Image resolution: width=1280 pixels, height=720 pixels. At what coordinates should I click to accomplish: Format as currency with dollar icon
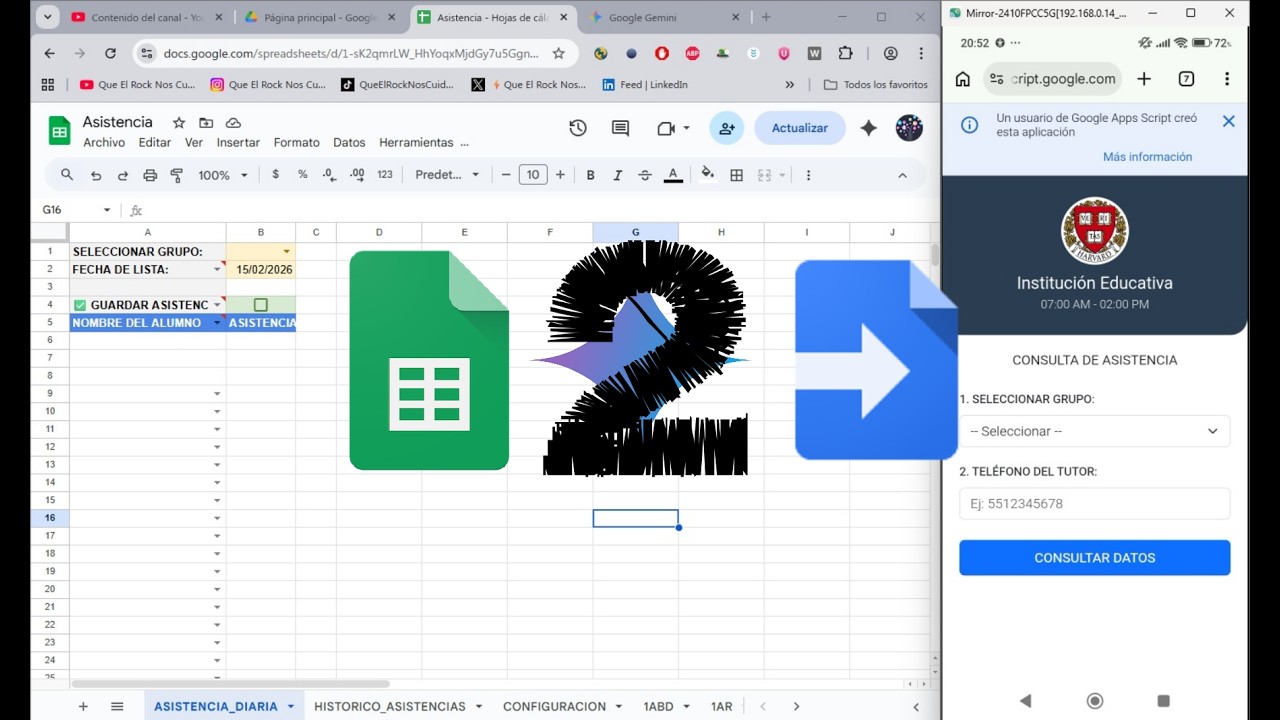pyautogui.click(x=276, y=175)
